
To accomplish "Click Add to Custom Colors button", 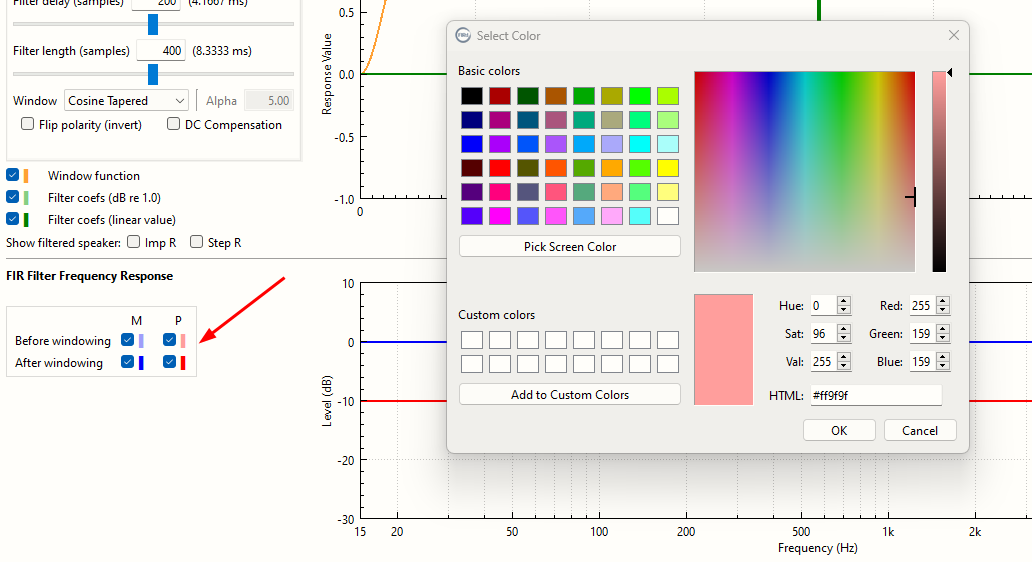I will tap(570, 394).
